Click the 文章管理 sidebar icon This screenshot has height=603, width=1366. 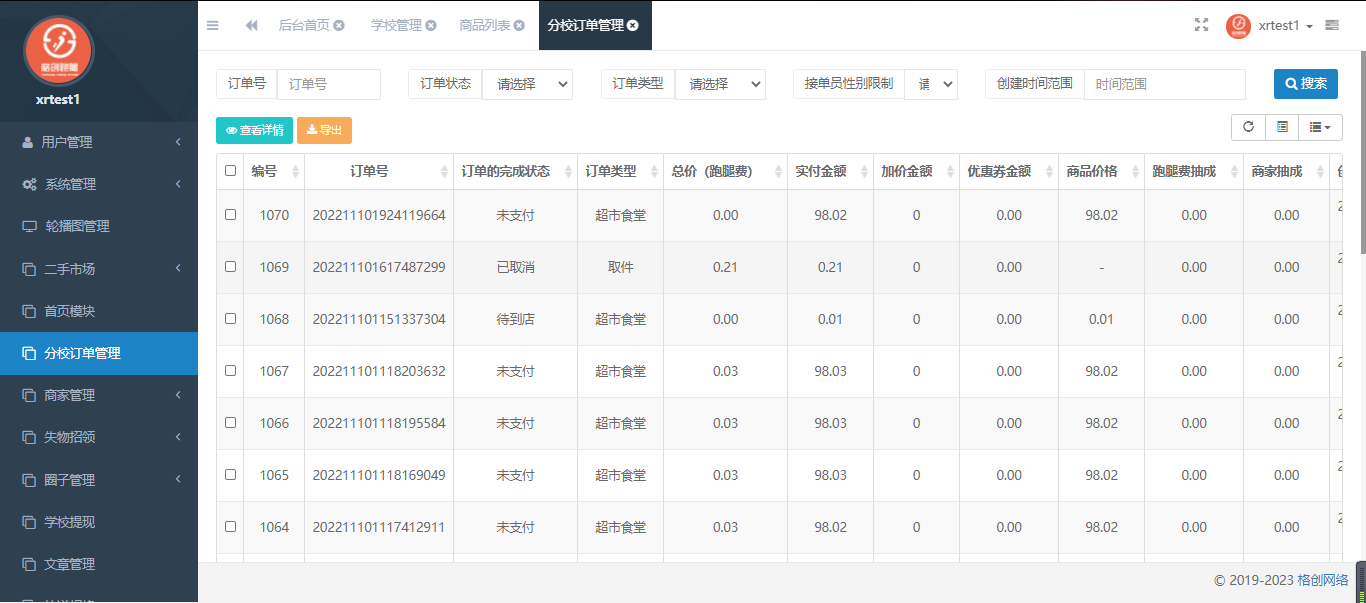(x=29, y=564)
